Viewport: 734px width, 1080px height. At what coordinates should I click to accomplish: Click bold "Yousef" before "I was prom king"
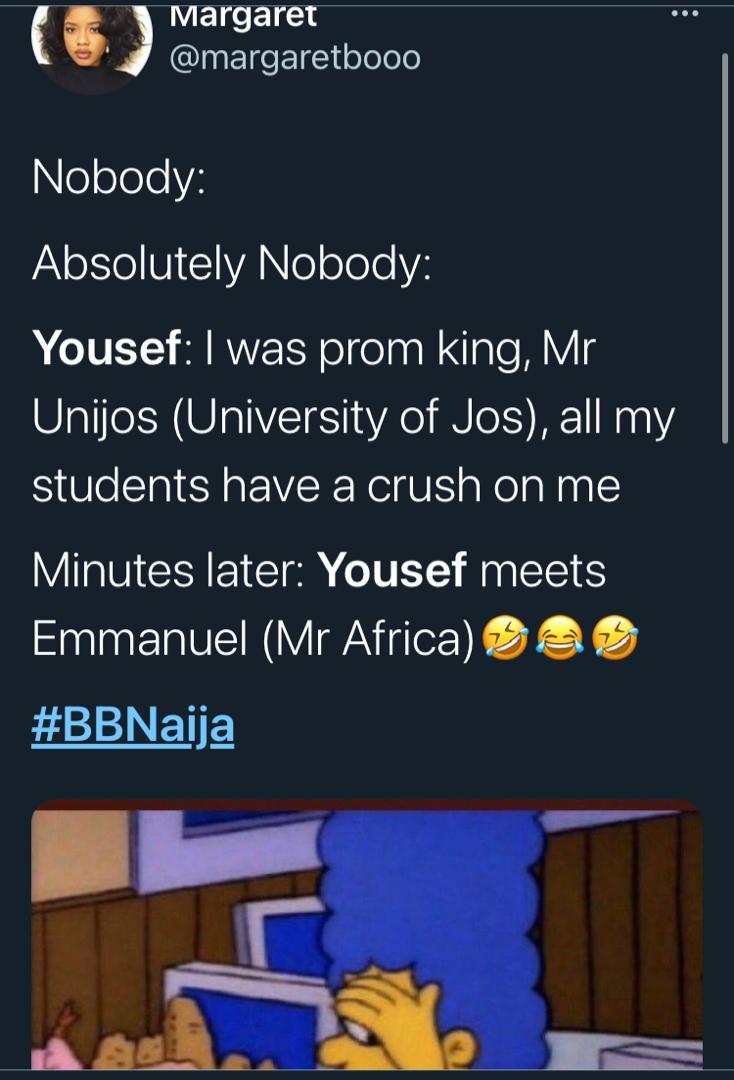pos(108,349)
